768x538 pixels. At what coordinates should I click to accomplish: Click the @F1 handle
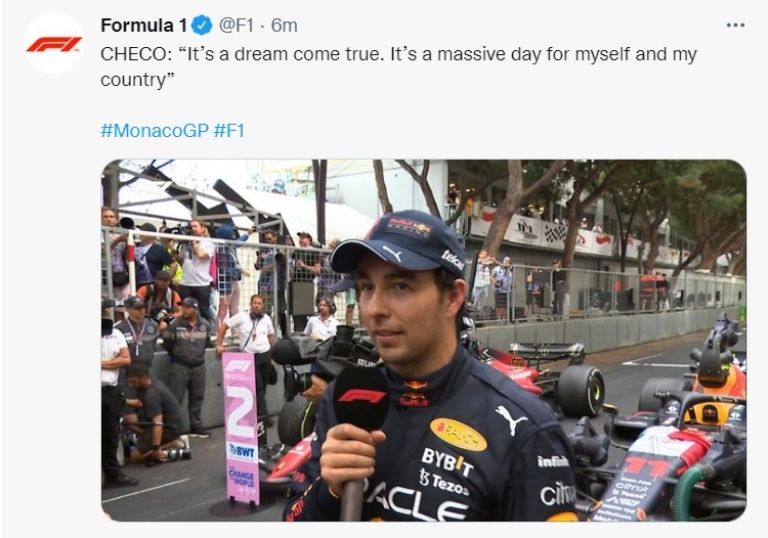click(236, 25)
